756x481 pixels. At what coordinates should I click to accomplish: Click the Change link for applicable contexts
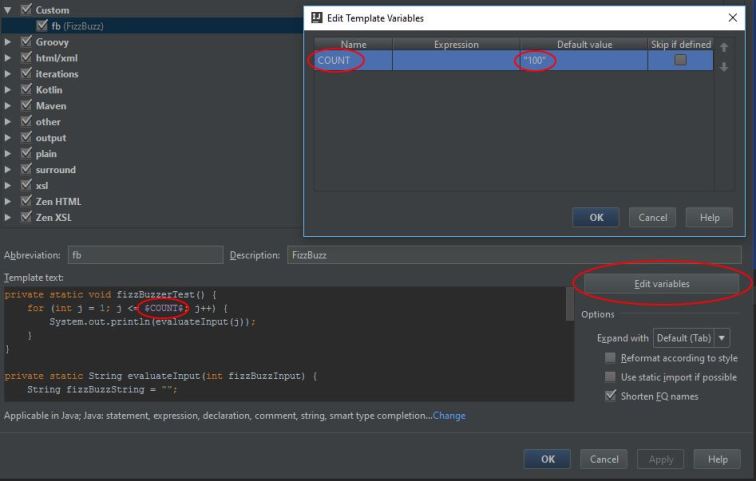(x=449, y=415)
